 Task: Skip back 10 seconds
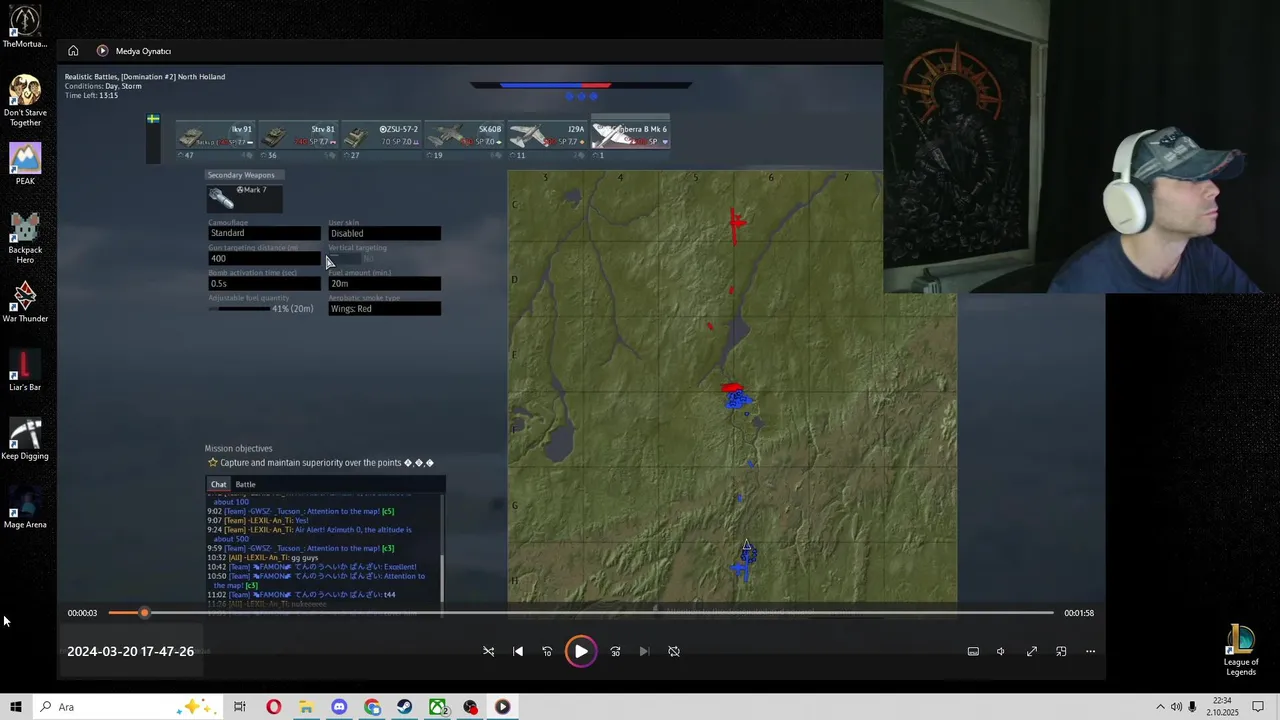547,651
